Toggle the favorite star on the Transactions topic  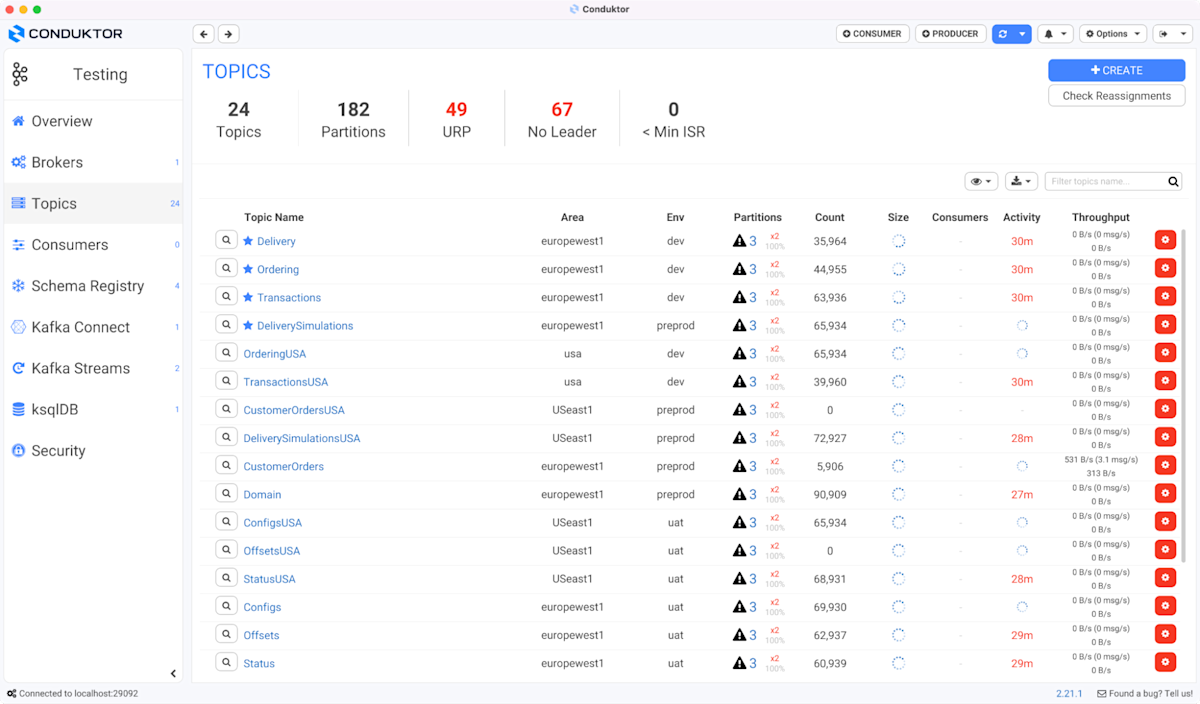point(249,297)
